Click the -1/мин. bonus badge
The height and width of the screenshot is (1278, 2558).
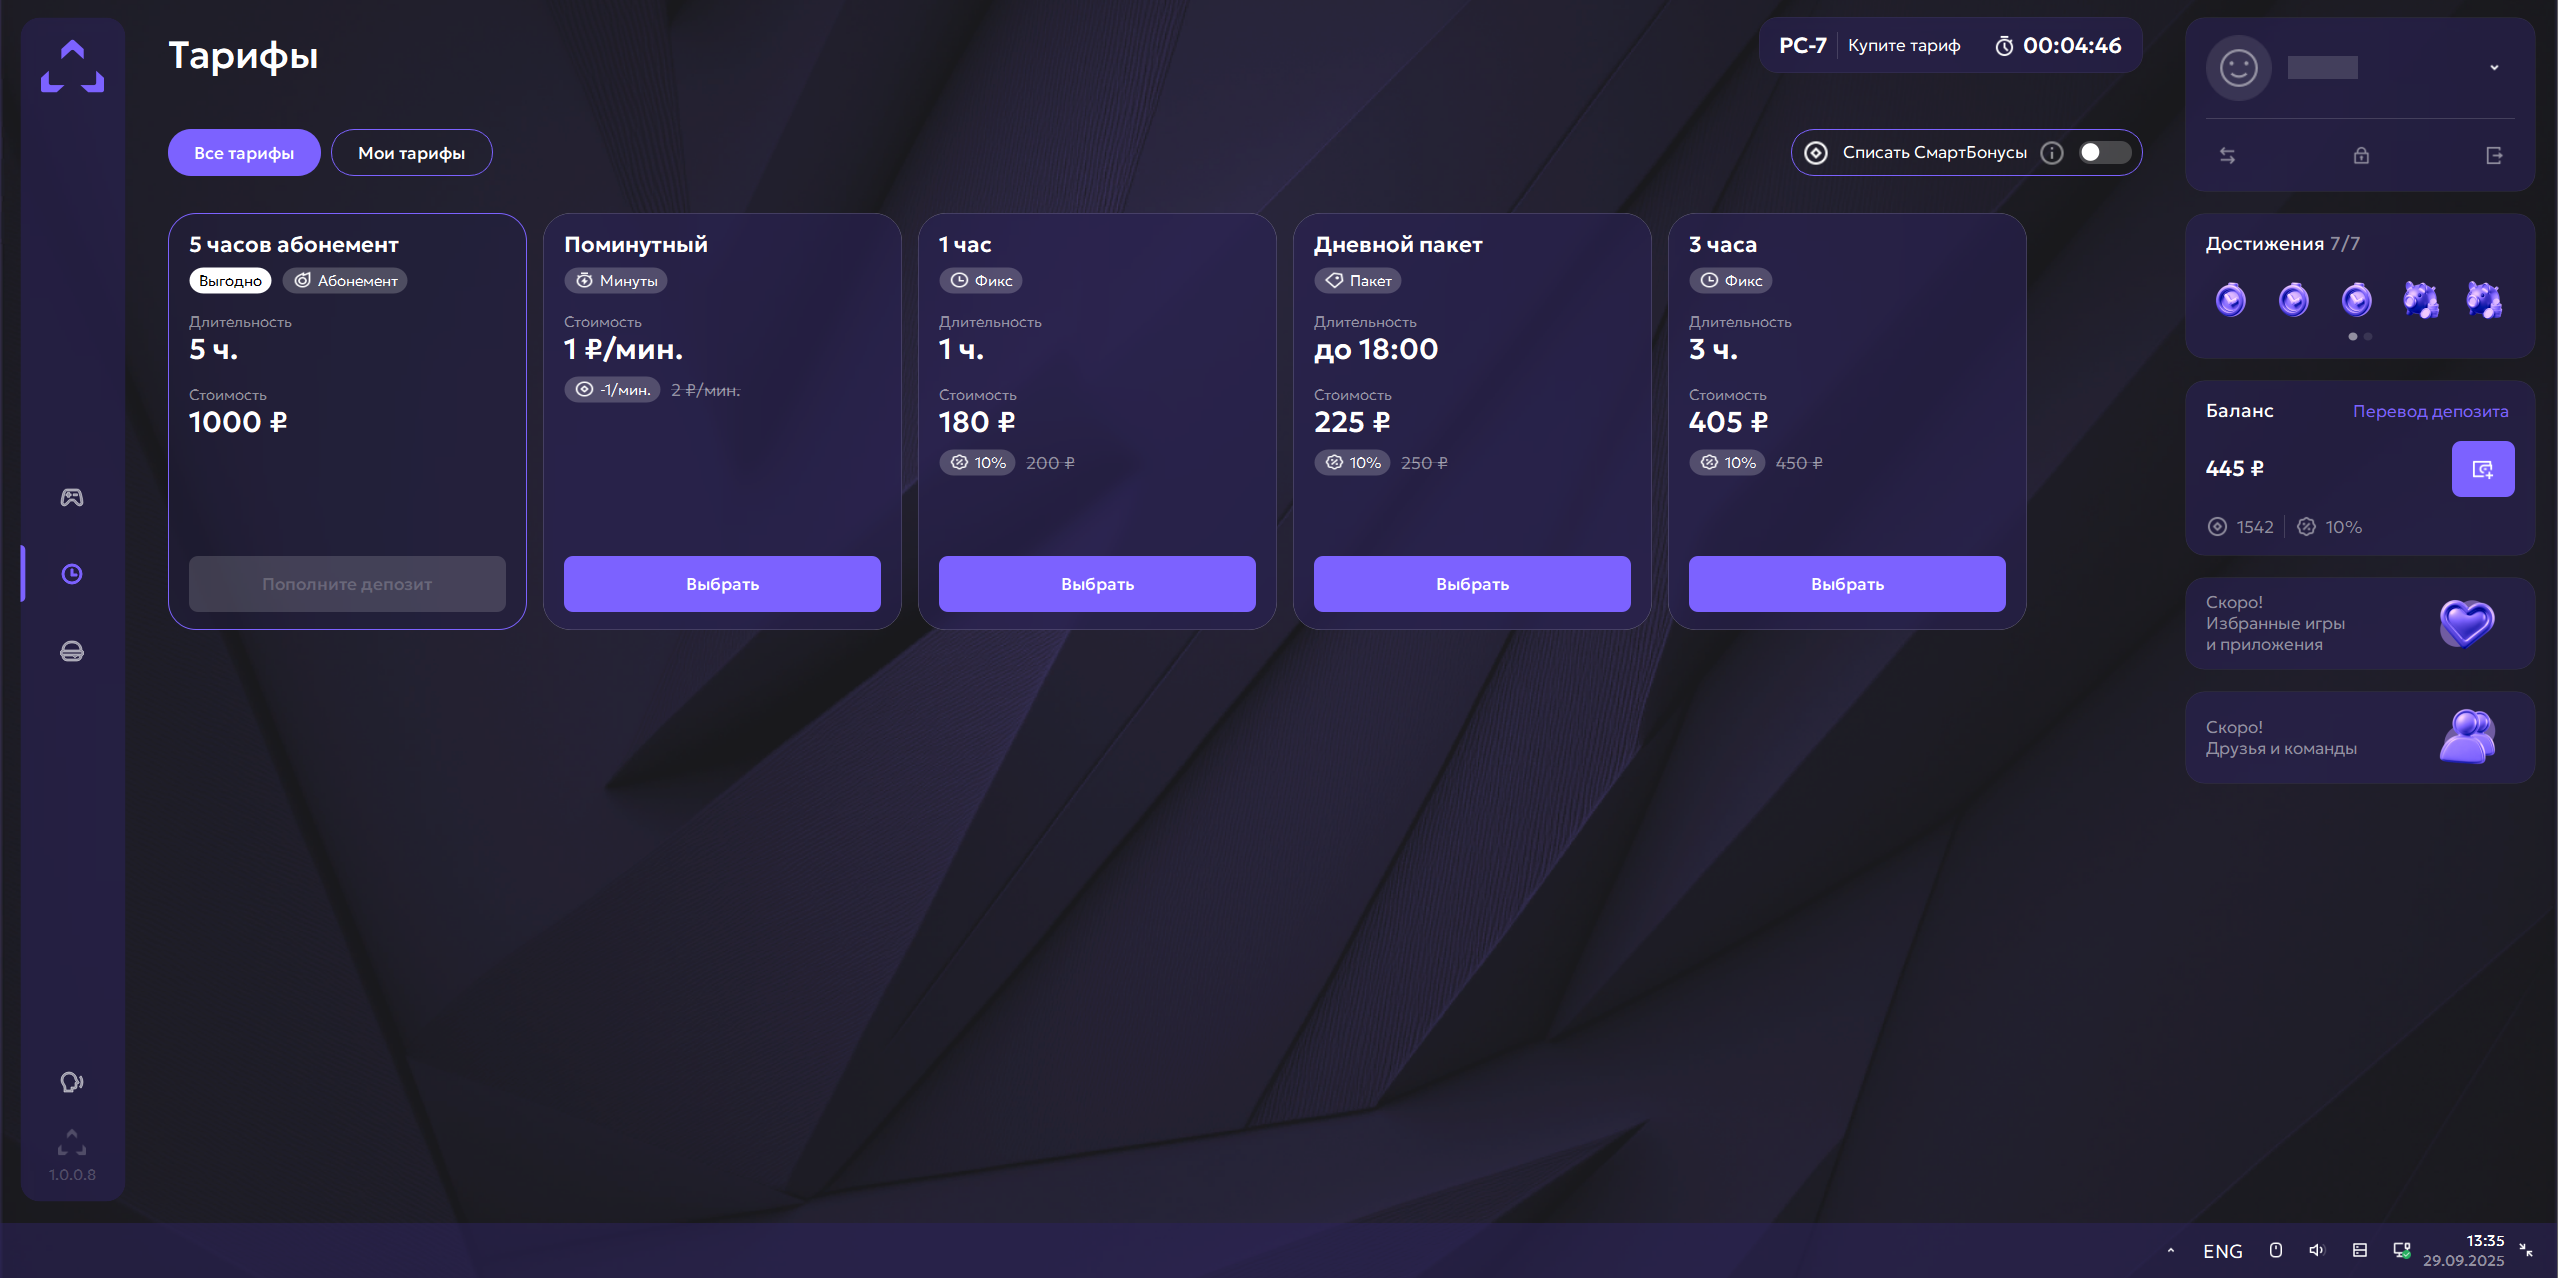tap(612, 390)
